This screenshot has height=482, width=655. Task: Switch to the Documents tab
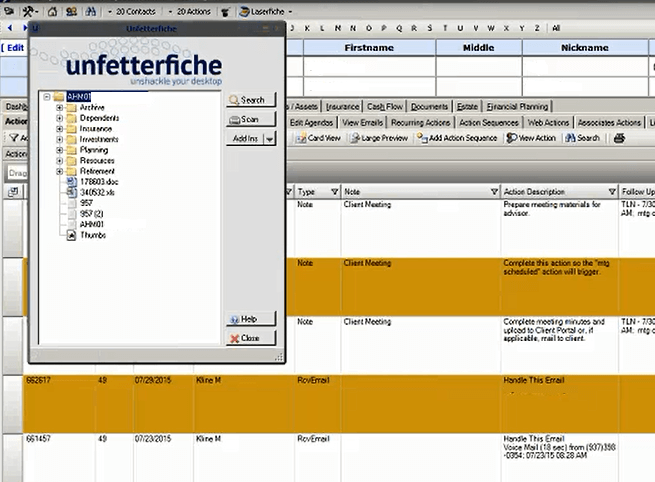pyautogui.click(x=429, y=107)
